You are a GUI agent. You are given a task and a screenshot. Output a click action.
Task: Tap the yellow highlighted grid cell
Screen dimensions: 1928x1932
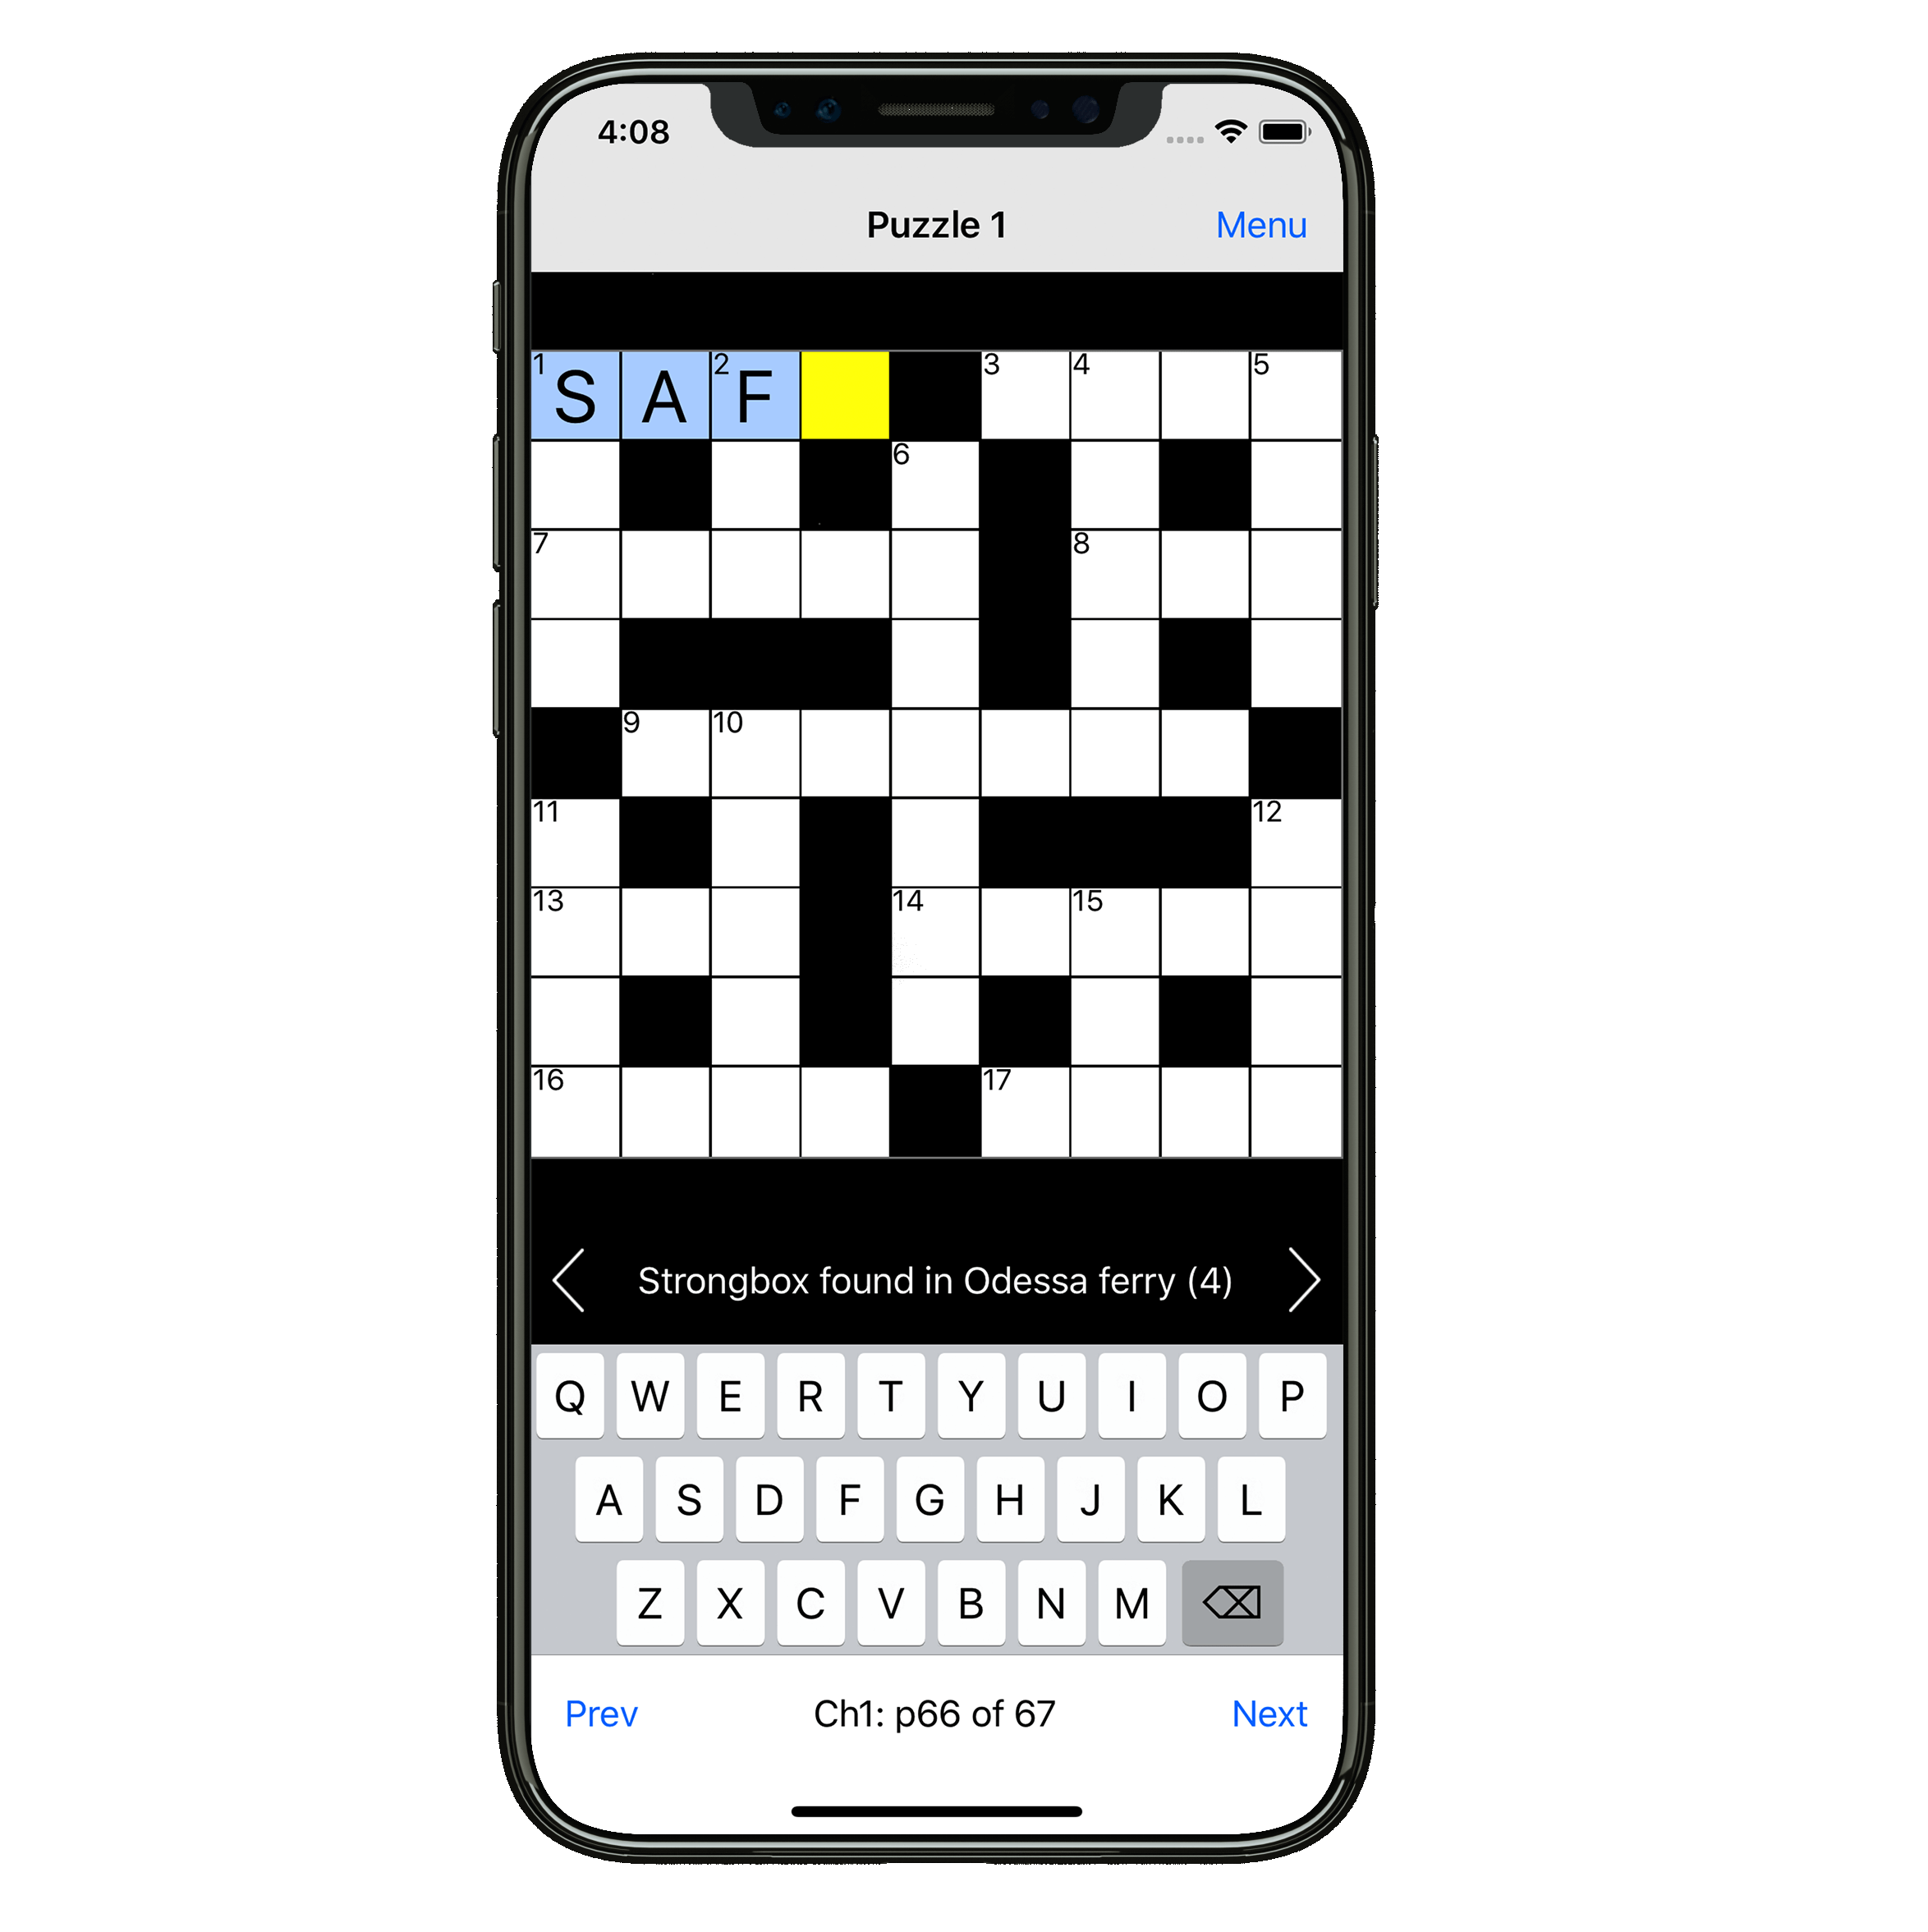[x=847, y=397]
